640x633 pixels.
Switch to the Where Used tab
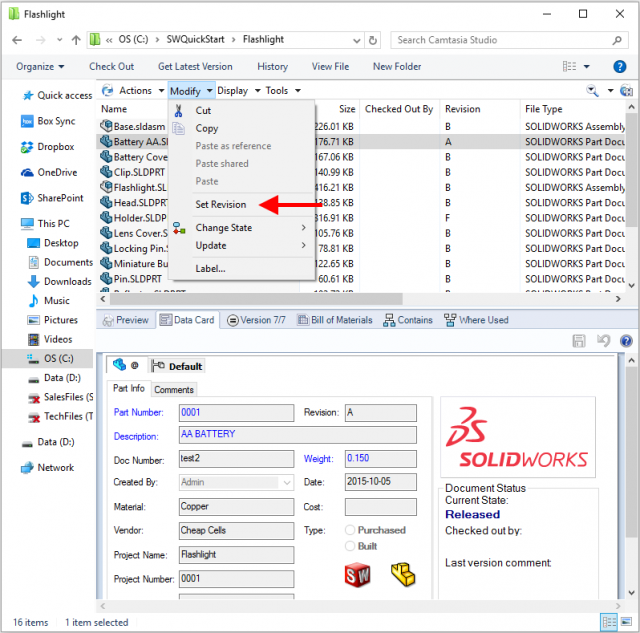click(x=476, y=320)
